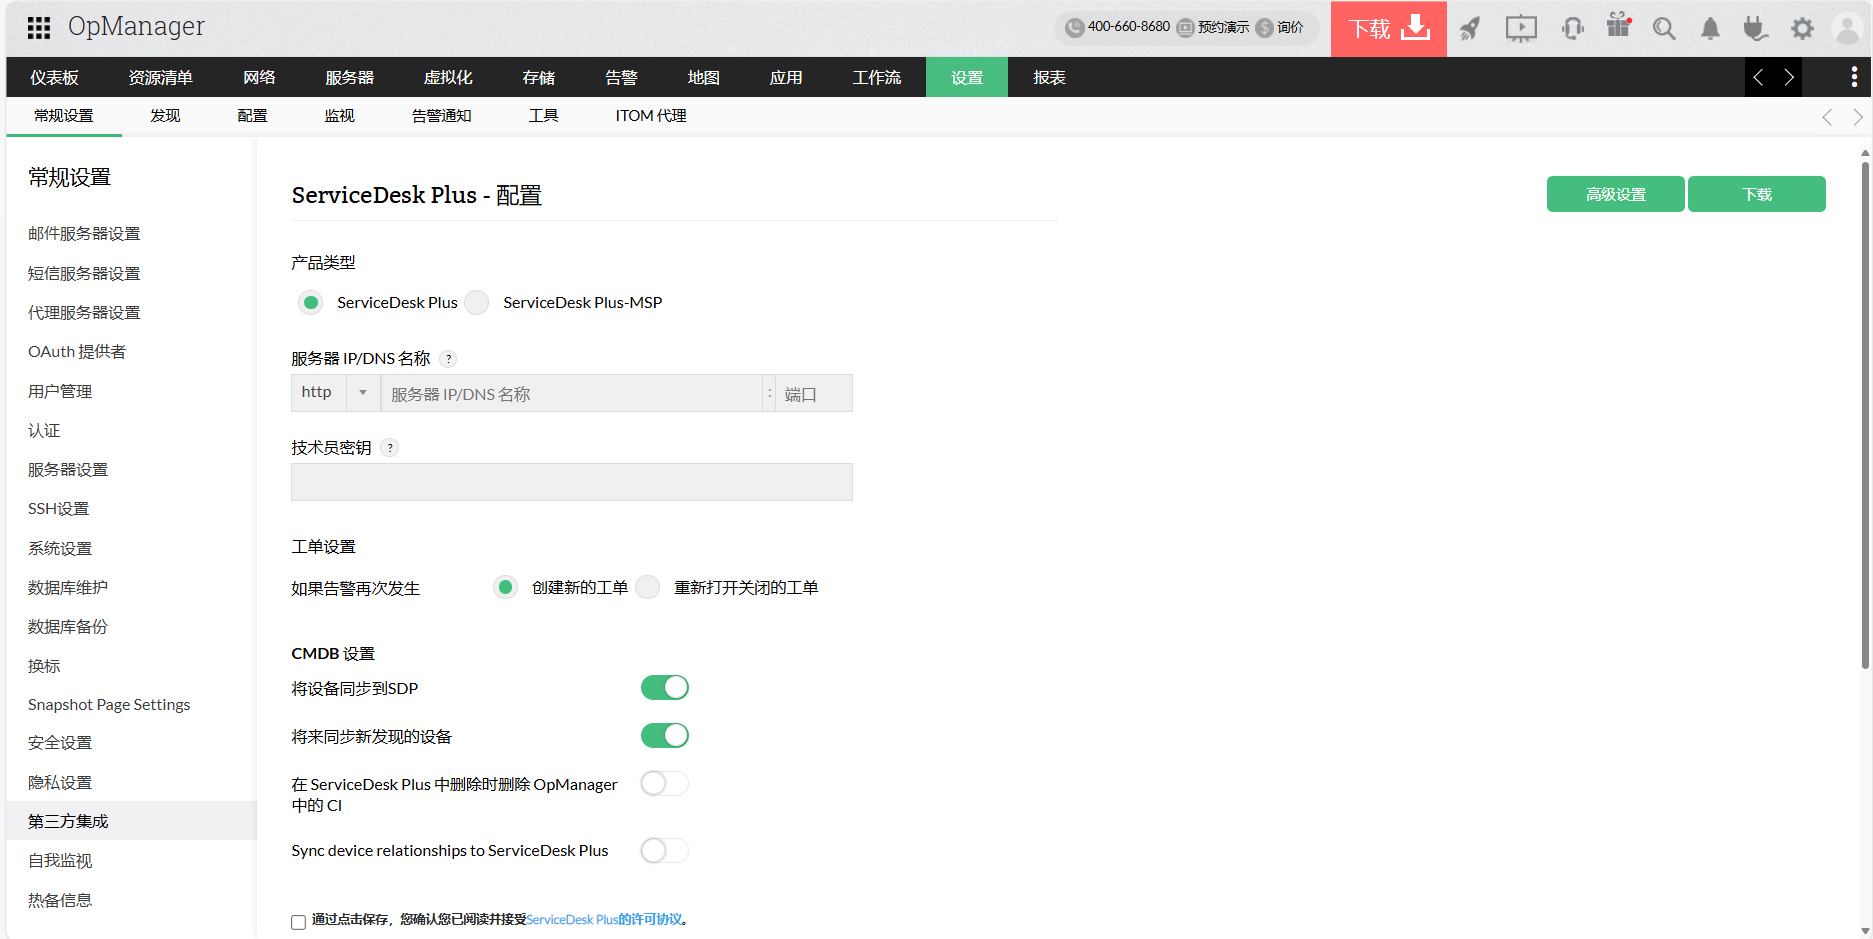Open SSH设置 in the sidebar
The width and height of the screenshot is (1873, 939).
[x=58, y=508]
